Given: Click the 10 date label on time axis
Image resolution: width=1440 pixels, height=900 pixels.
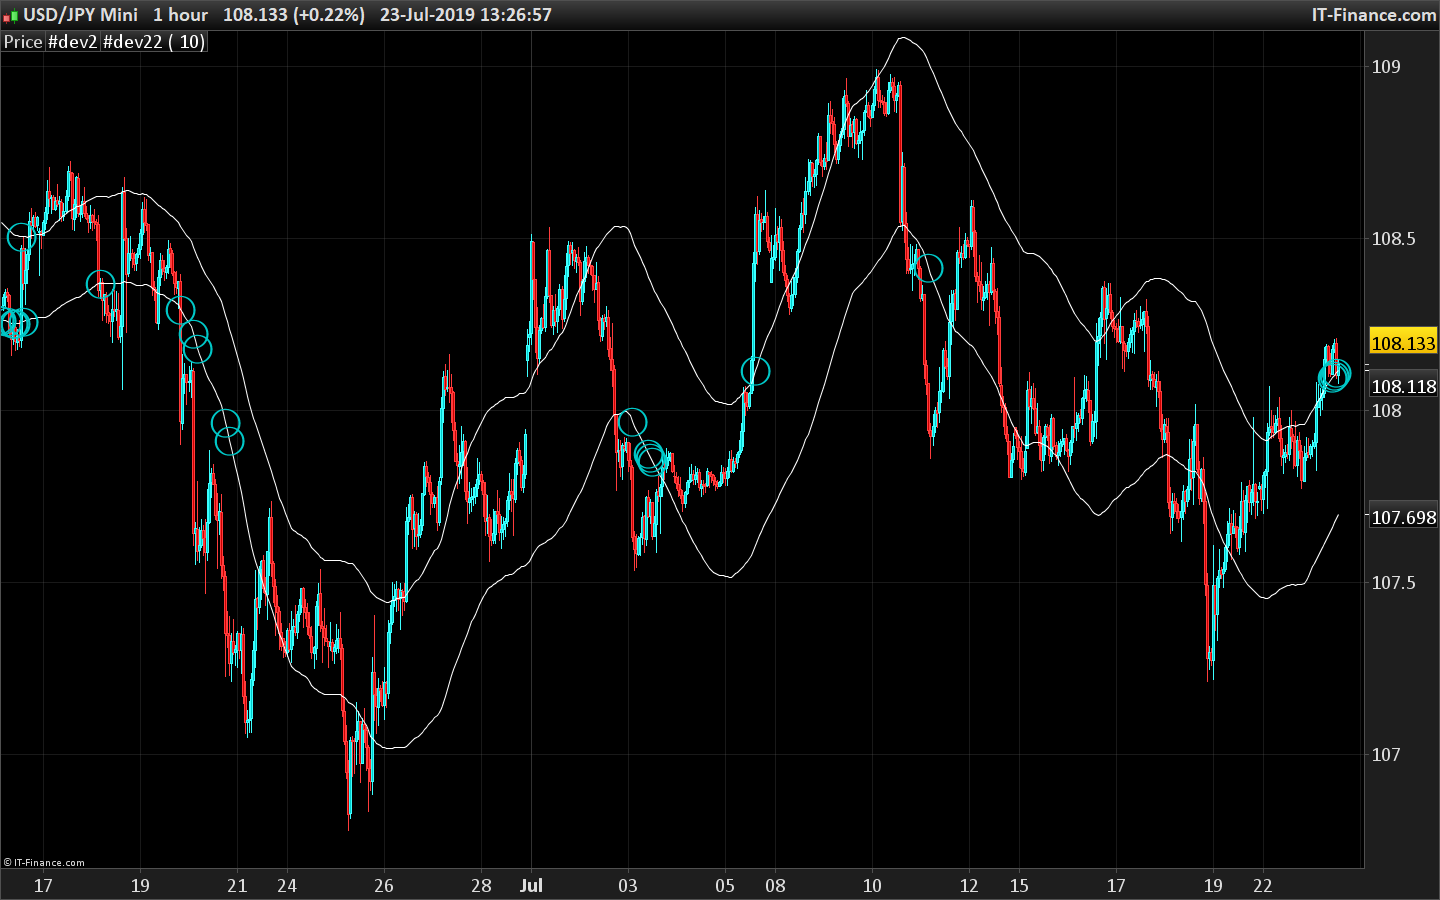Looking at the screenshot, I should coord(872,885).
